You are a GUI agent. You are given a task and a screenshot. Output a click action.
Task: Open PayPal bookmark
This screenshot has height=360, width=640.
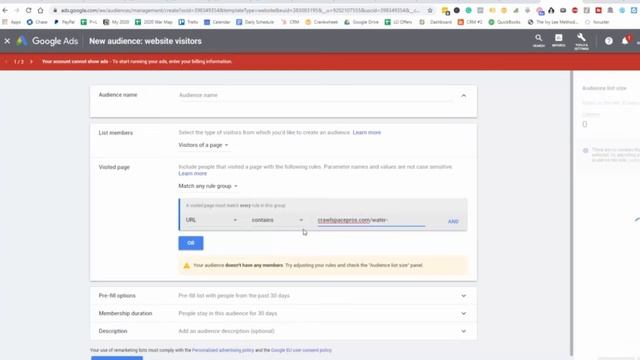click(x=64, y=22)
